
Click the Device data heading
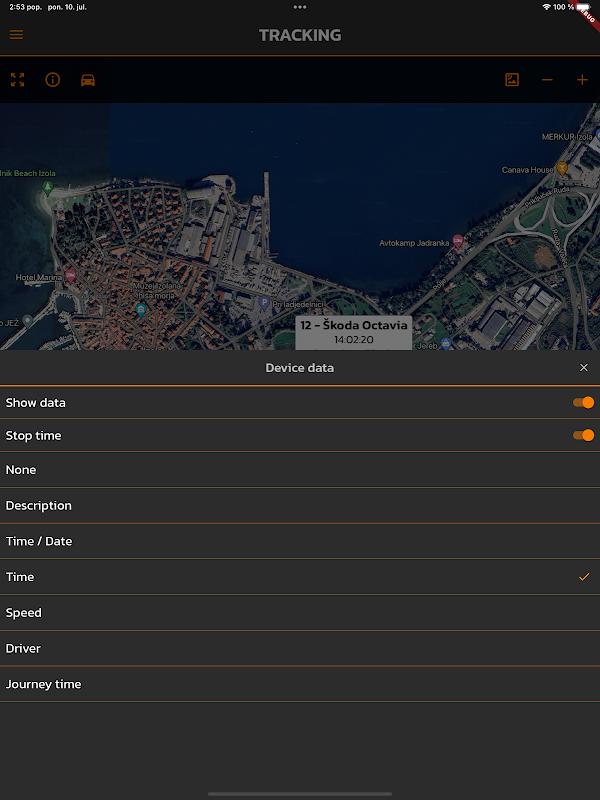[x=299, y=368]
